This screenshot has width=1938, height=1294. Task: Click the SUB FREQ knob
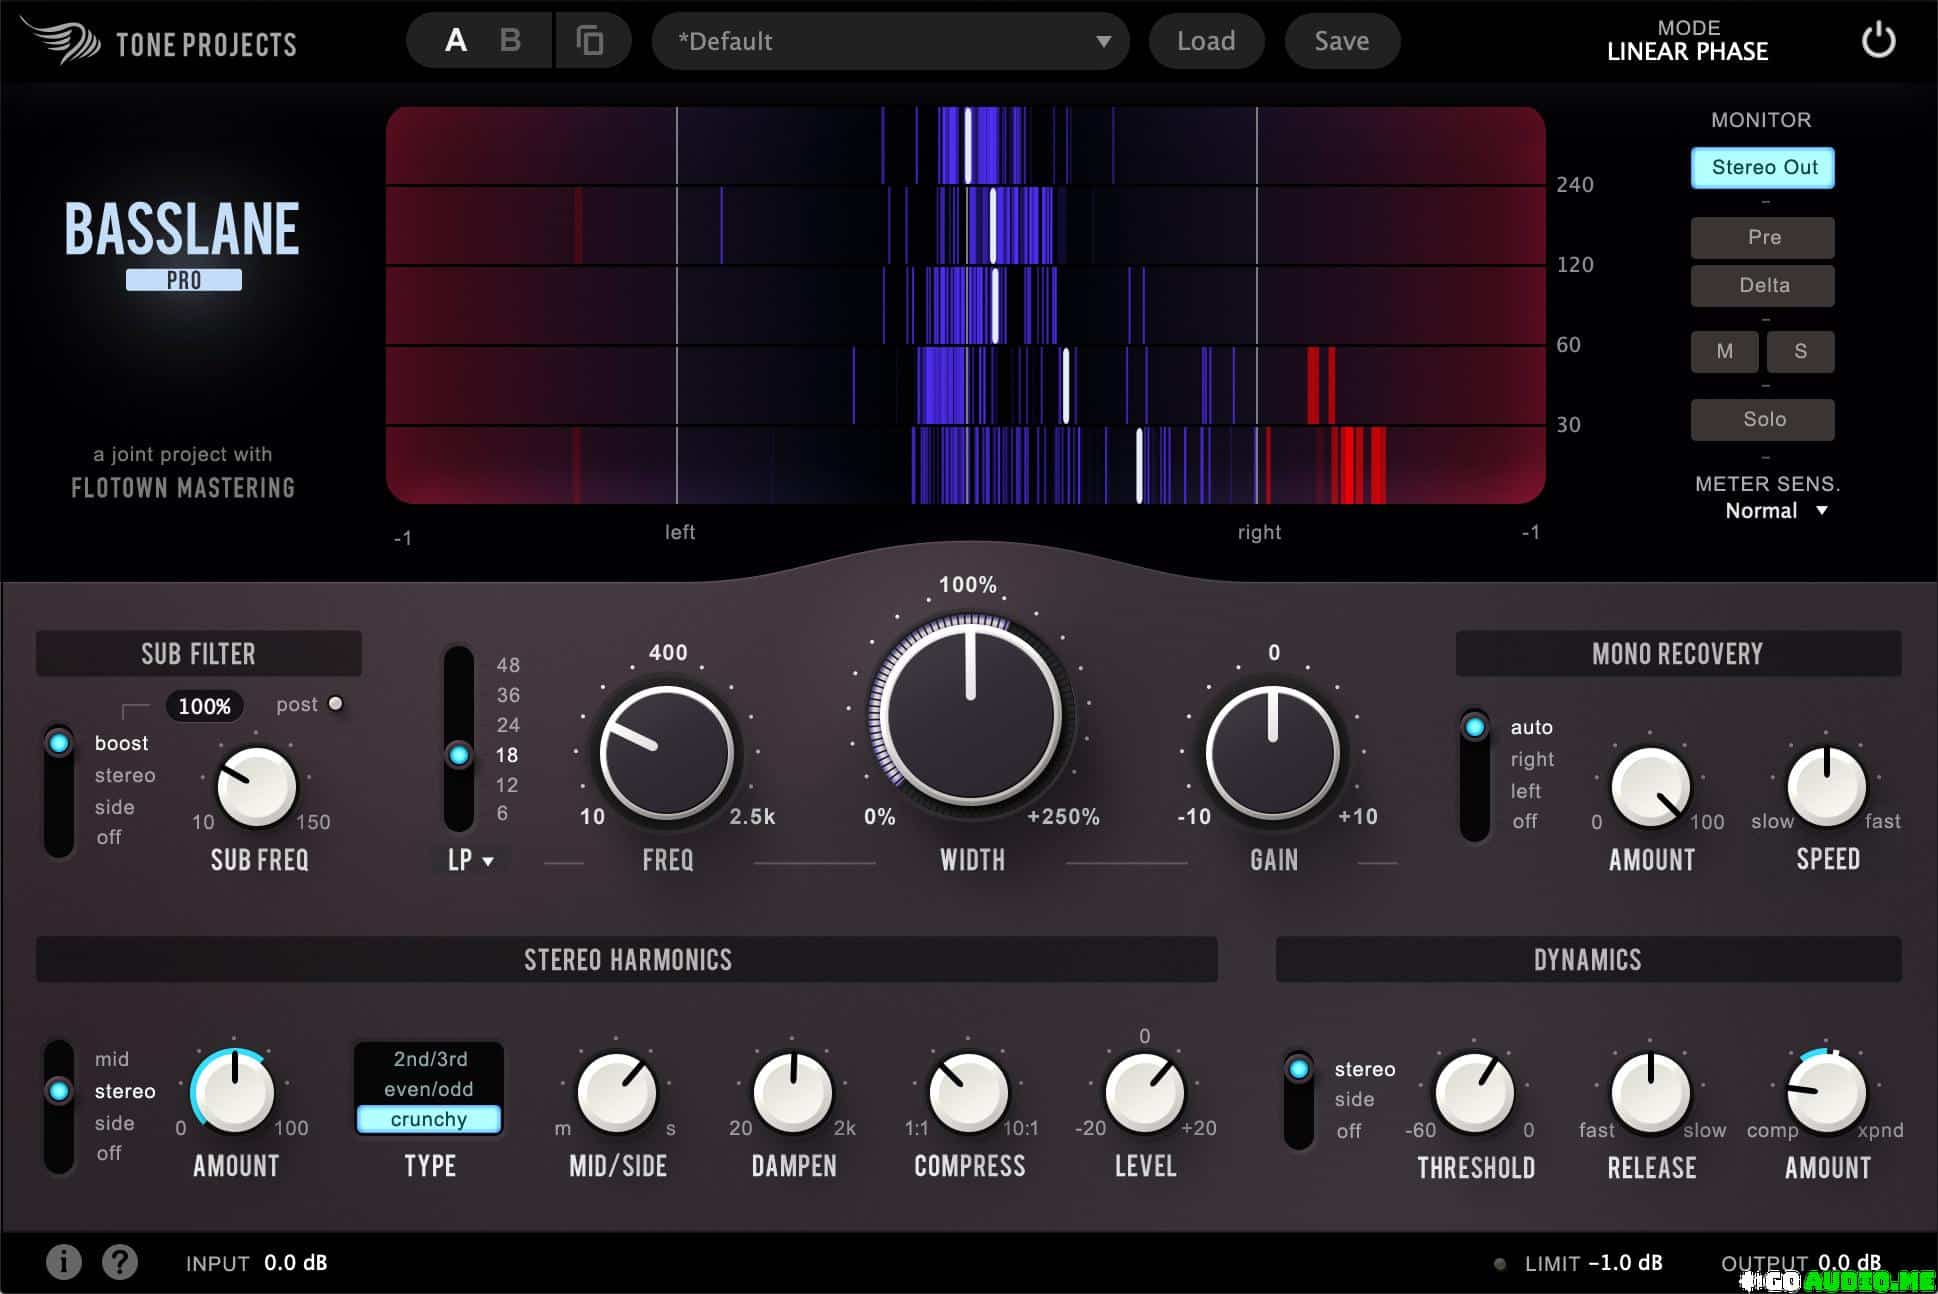tap(257, 787)
